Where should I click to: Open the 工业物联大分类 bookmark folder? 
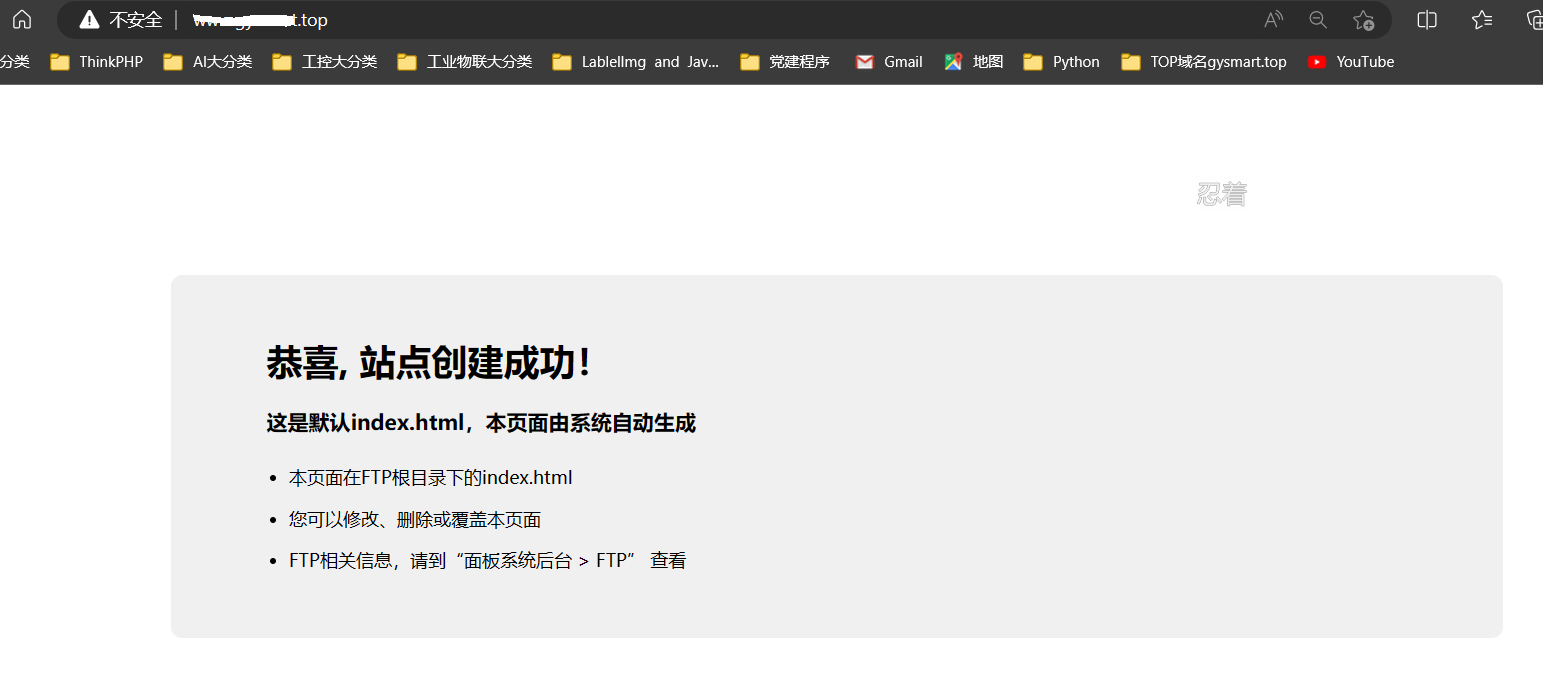pos(465,62)
